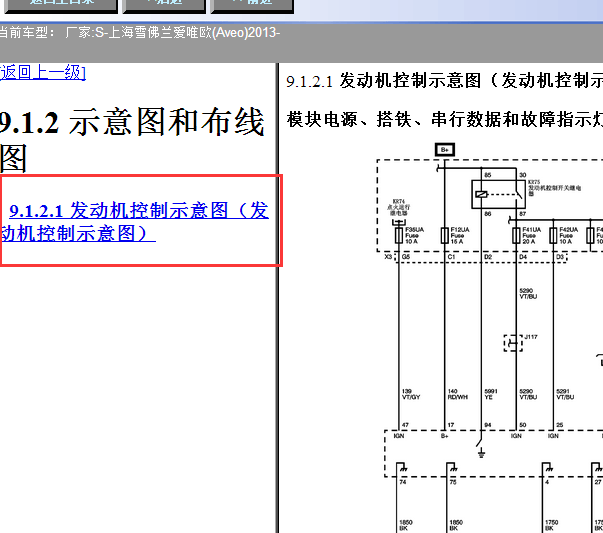Click relay terminal number 30
The height and width of the screenshot is (533, 603).
(523, 175)
